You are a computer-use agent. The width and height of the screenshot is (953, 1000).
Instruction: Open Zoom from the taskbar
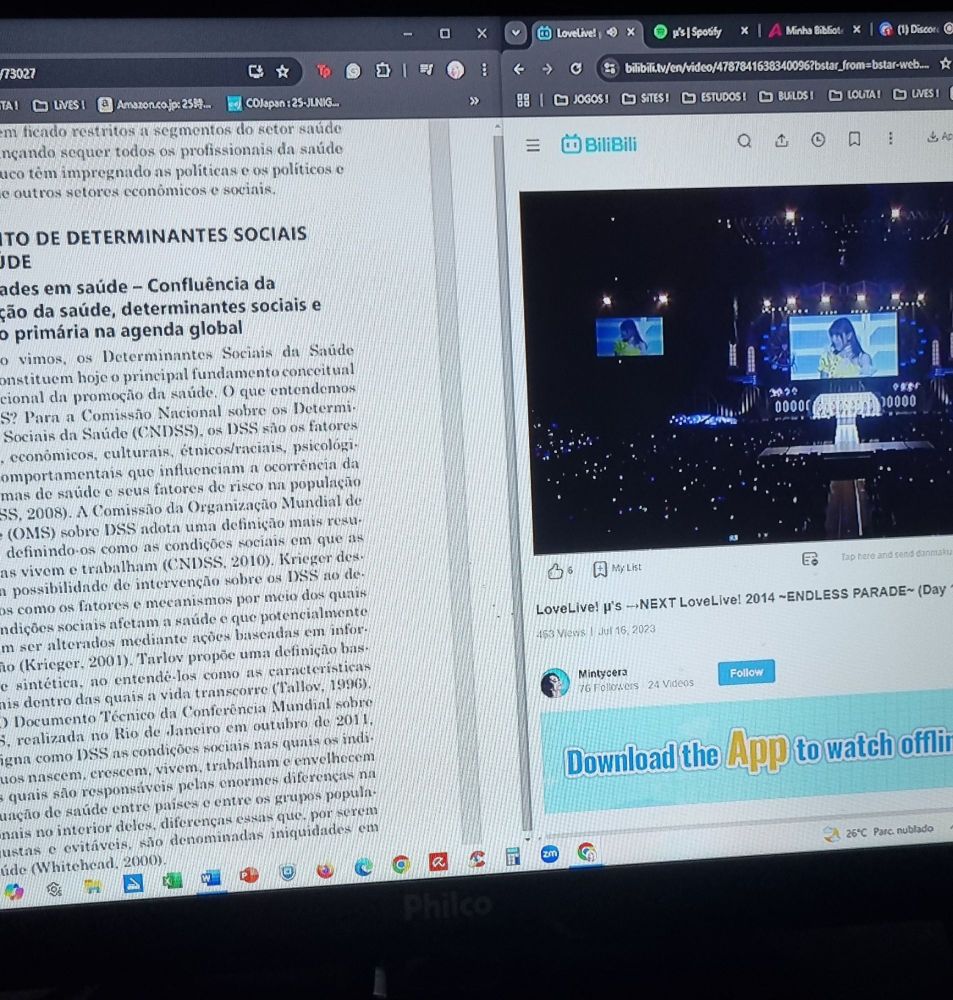[x=550, y=853]
